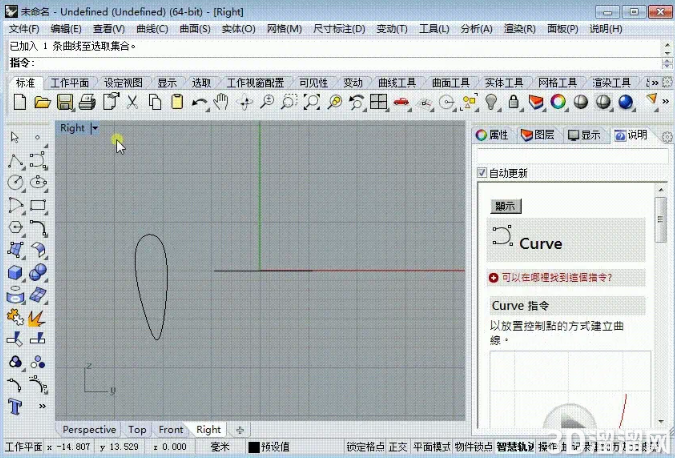Click the padlock Lock objects icon

tap(513, 102)
